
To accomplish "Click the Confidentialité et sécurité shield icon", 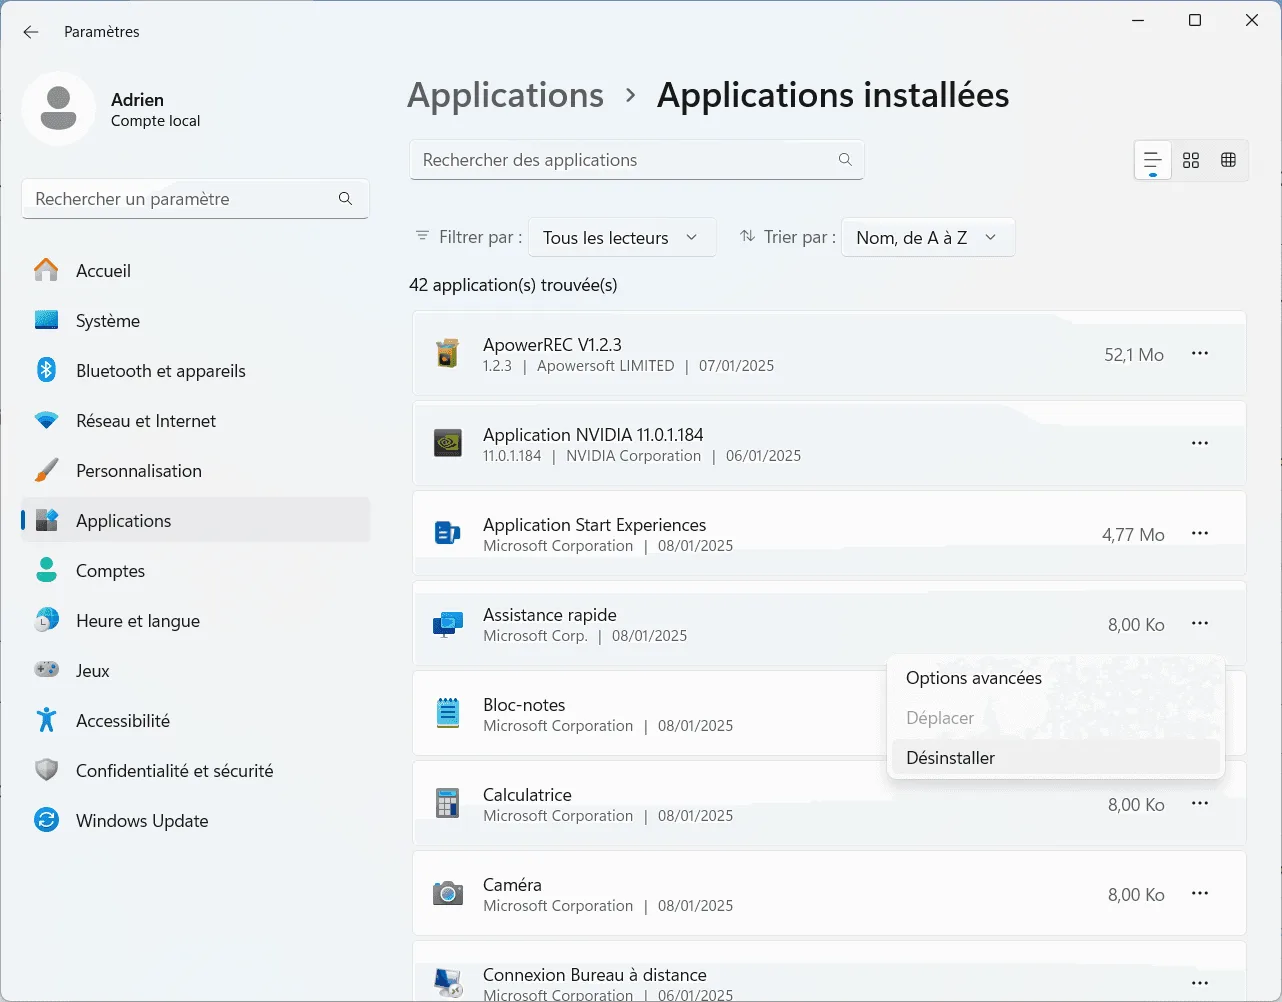I will (x=47, y=770).
